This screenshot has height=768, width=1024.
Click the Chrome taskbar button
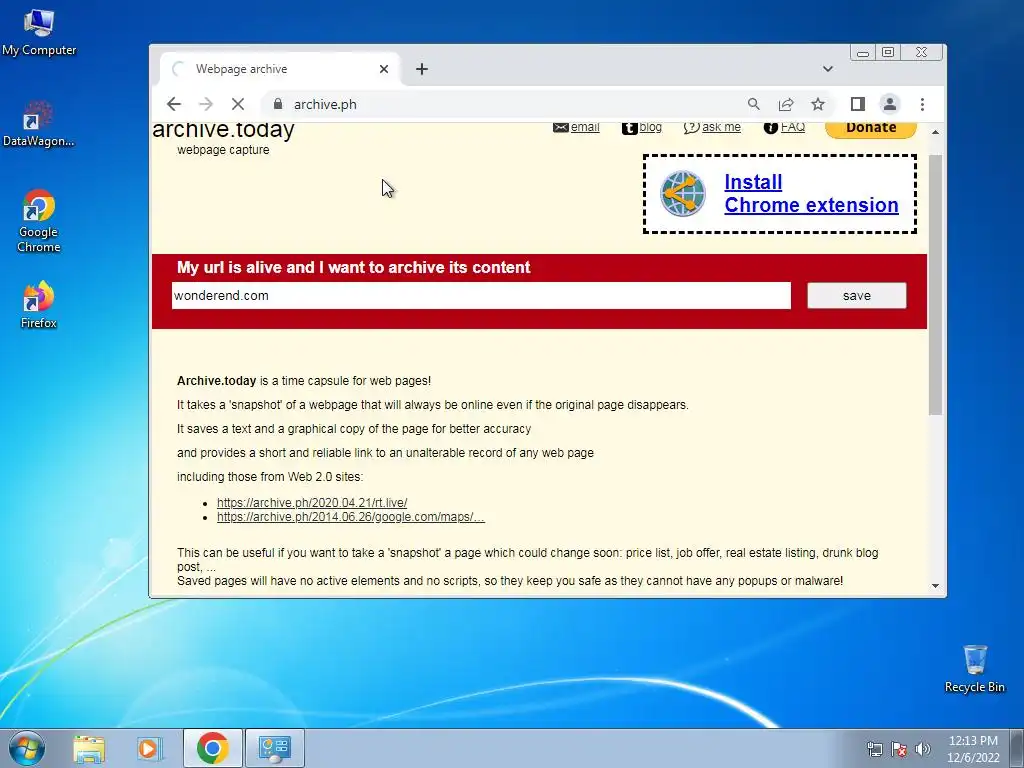pyautogui.click(x=212, y=748)
